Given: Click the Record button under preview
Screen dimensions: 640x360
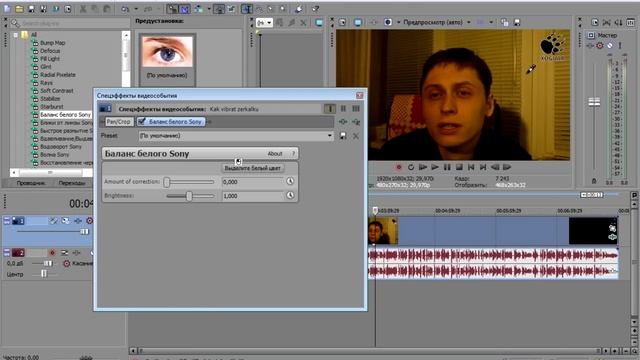Looking at the screenshot, I should click(x=399, y=167).
